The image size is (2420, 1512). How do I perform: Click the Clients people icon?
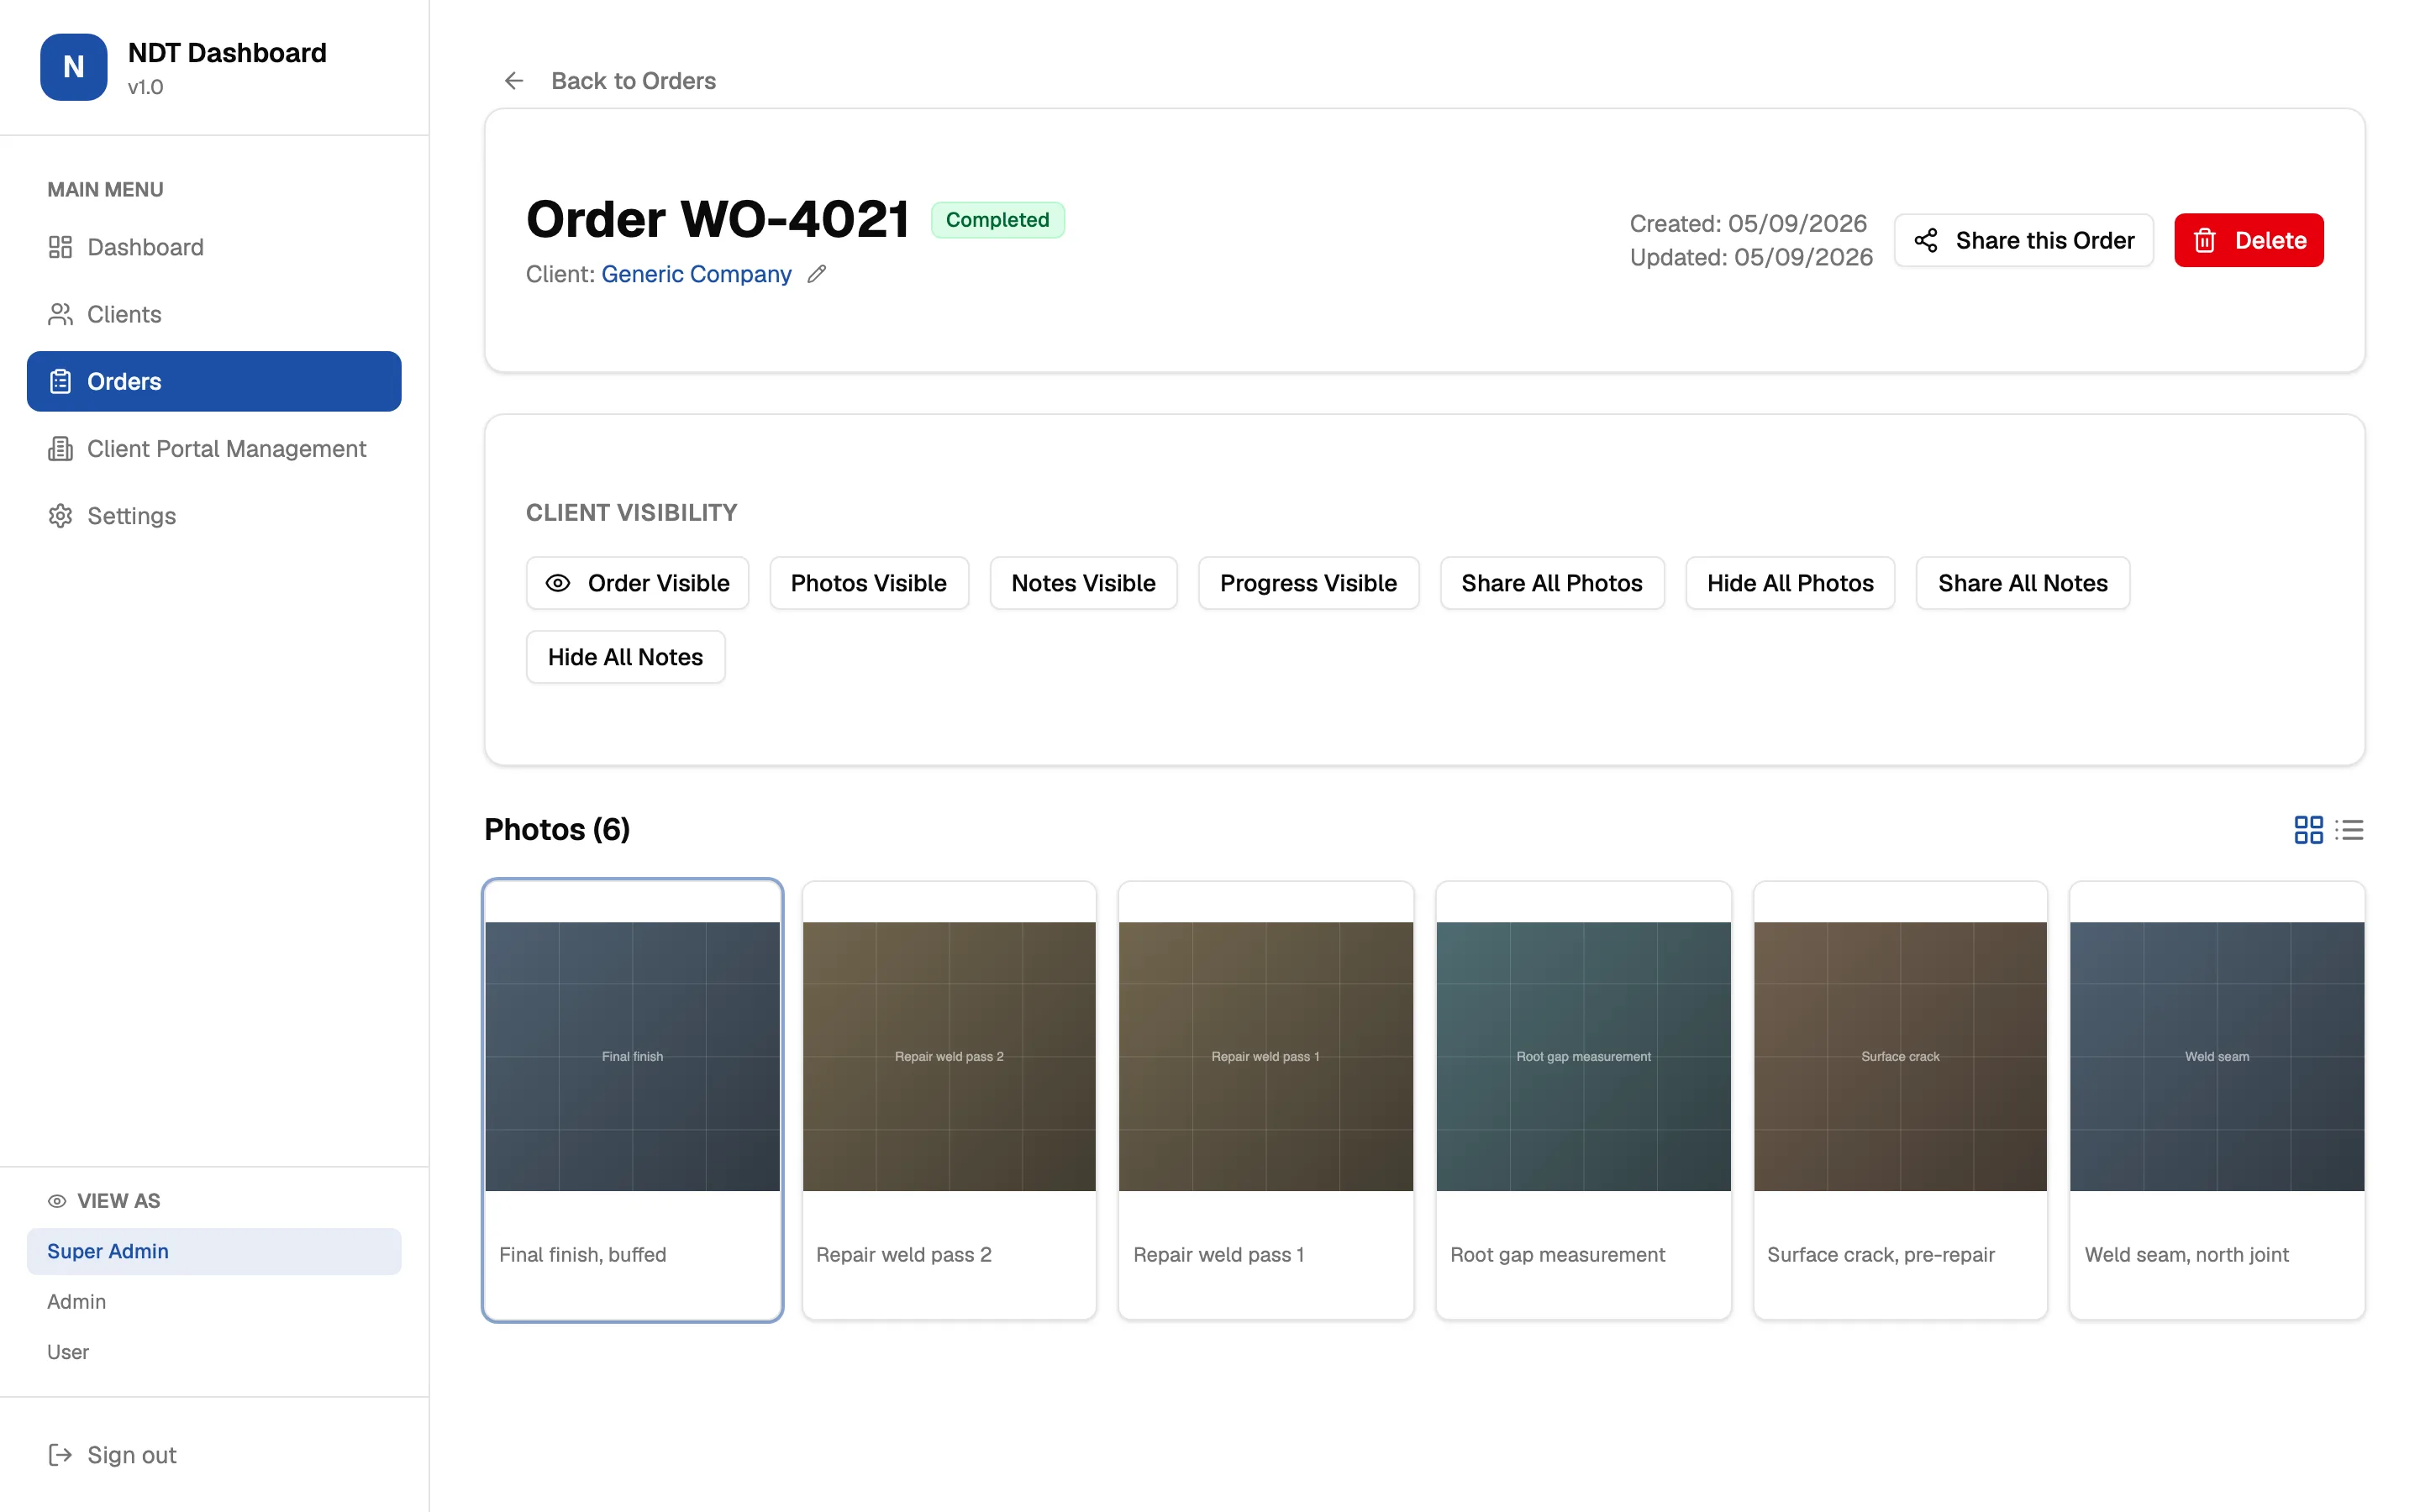pos(60,314)
